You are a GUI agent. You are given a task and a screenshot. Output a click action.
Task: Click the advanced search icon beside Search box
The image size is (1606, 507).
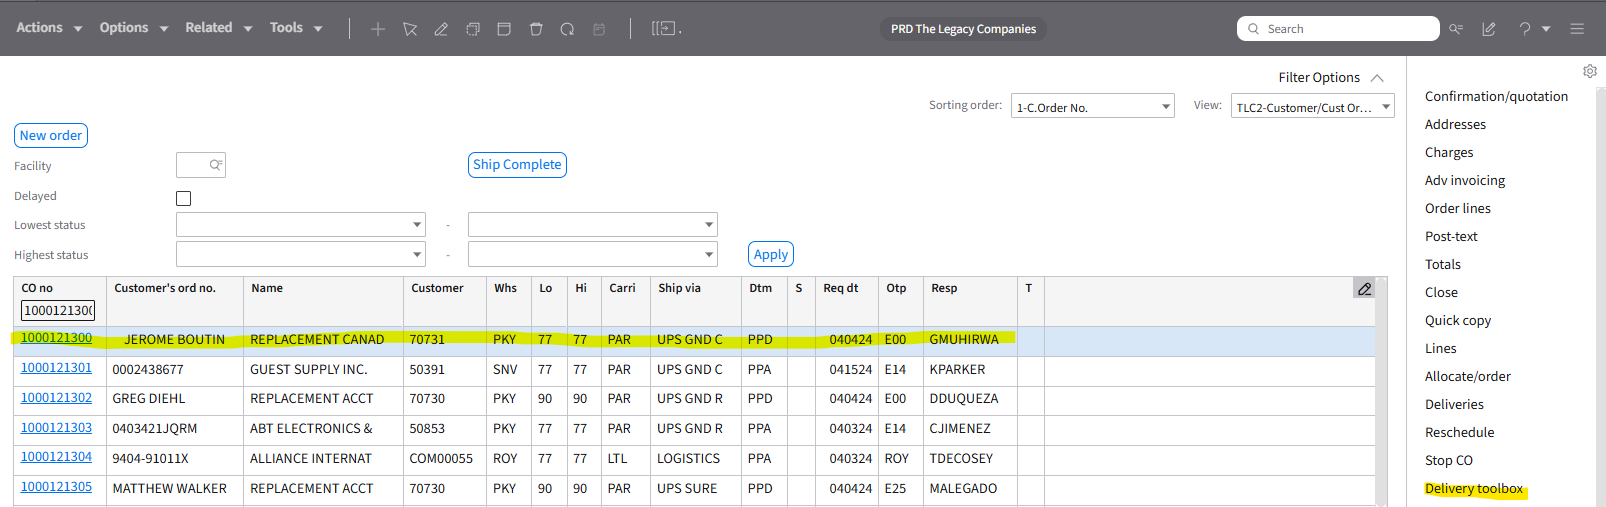(1456, 29)
